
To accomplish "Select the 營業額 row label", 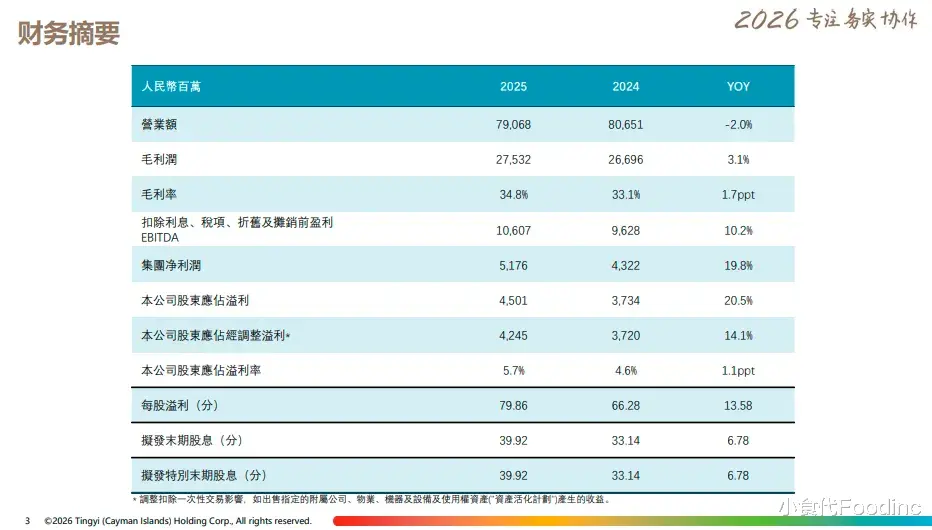I will 159,125.
